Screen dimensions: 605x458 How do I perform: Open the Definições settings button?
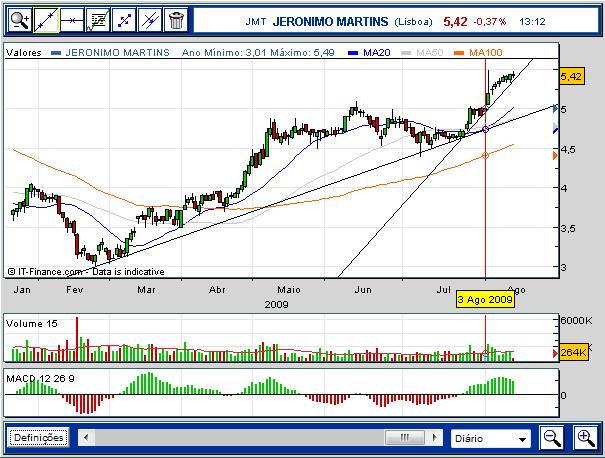click(x=39, y=438)
